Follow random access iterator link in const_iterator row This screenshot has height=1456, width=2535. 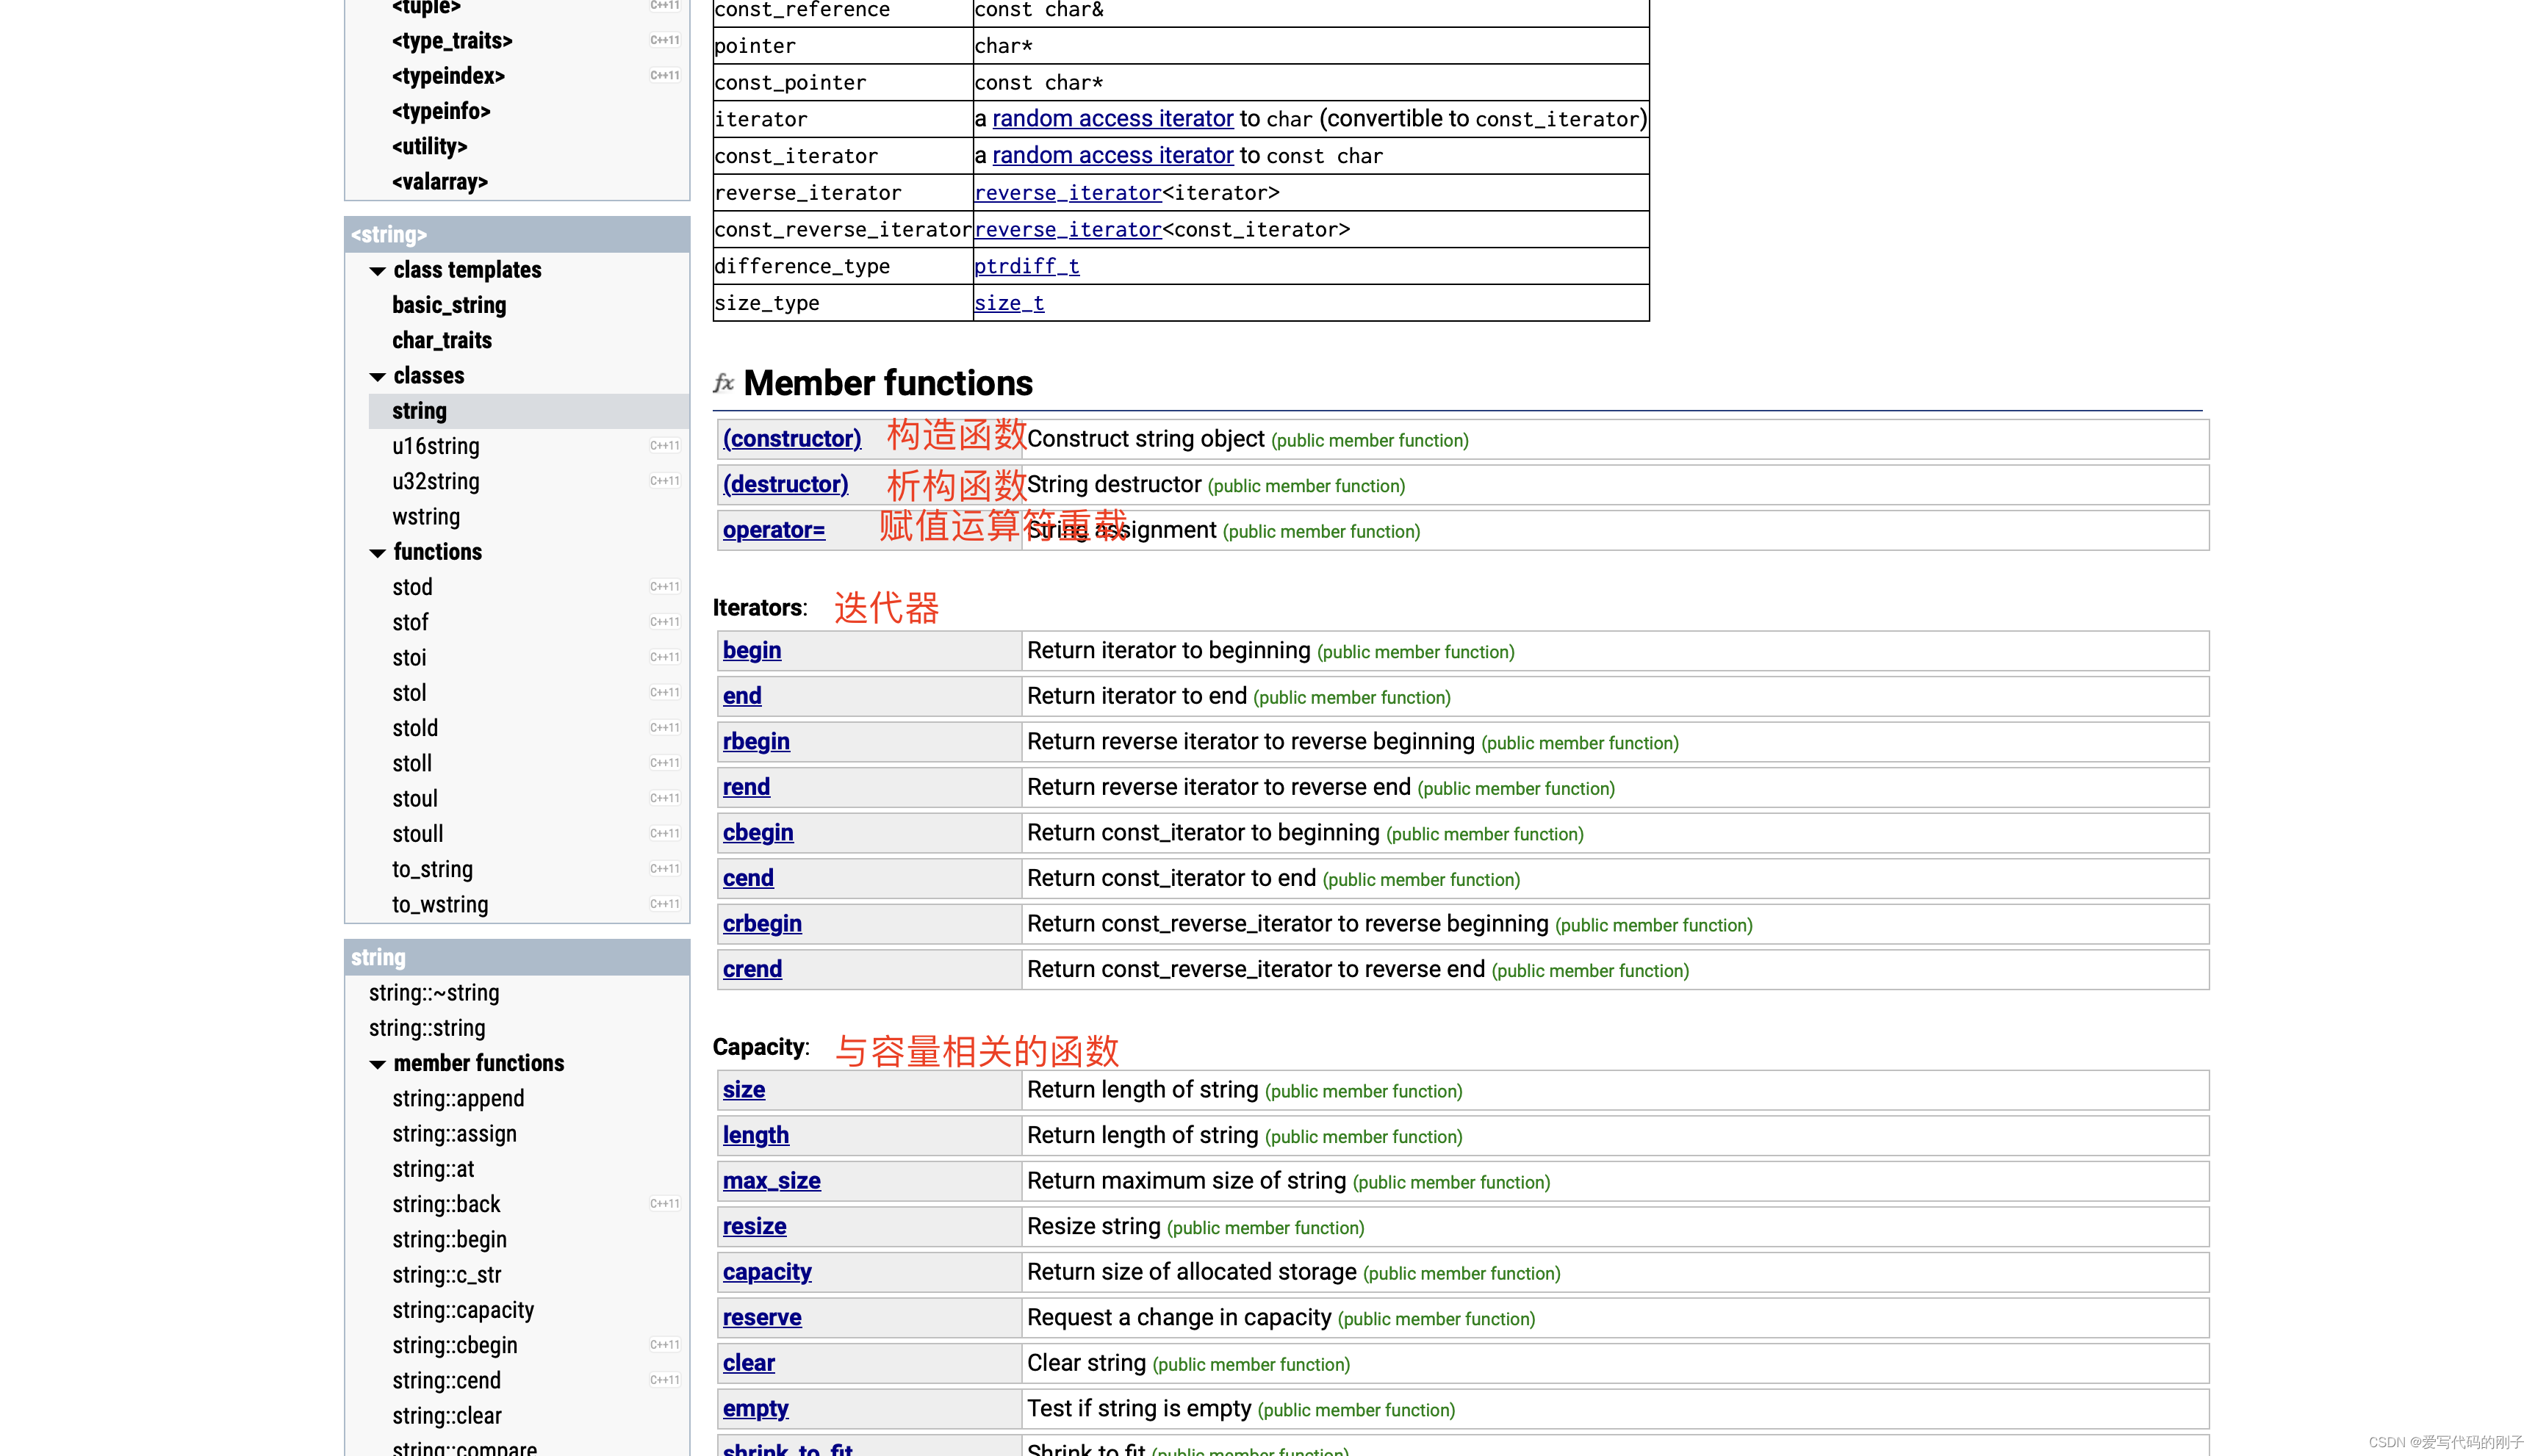1112,156
